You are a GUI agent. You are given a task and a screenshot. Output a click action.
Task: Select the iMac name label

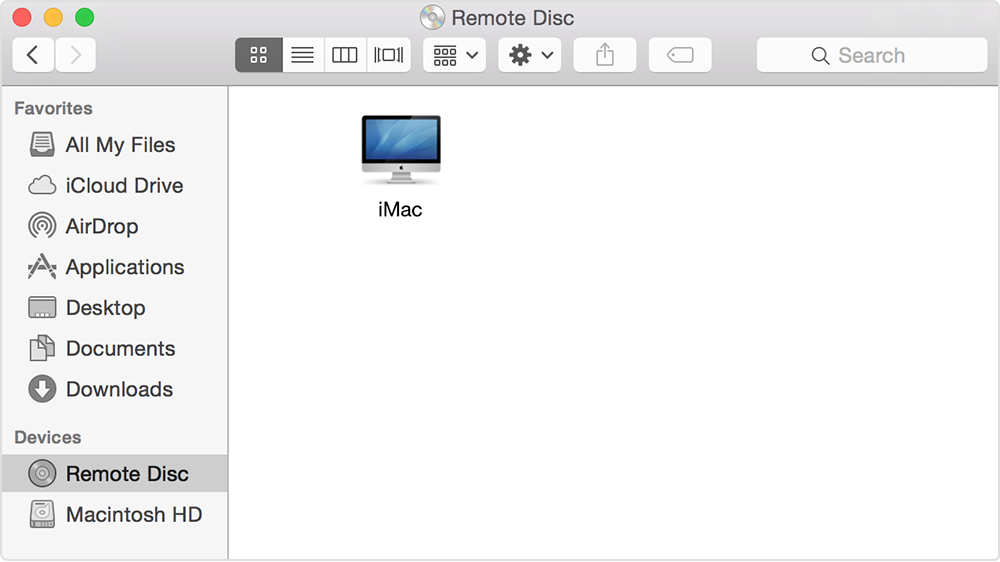coord(400,209)
